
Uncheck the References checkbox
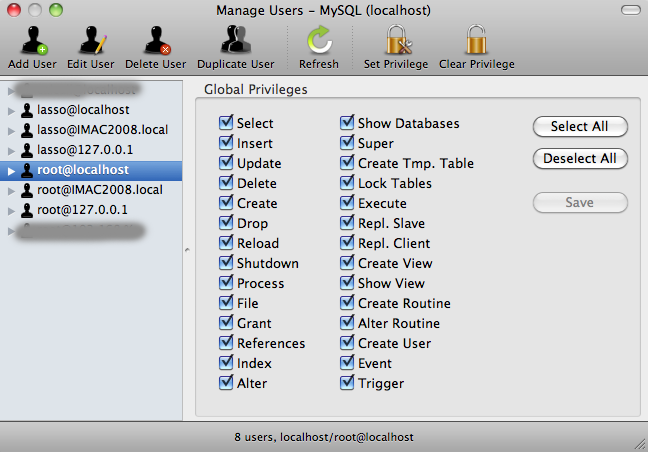tap(226, 343)
